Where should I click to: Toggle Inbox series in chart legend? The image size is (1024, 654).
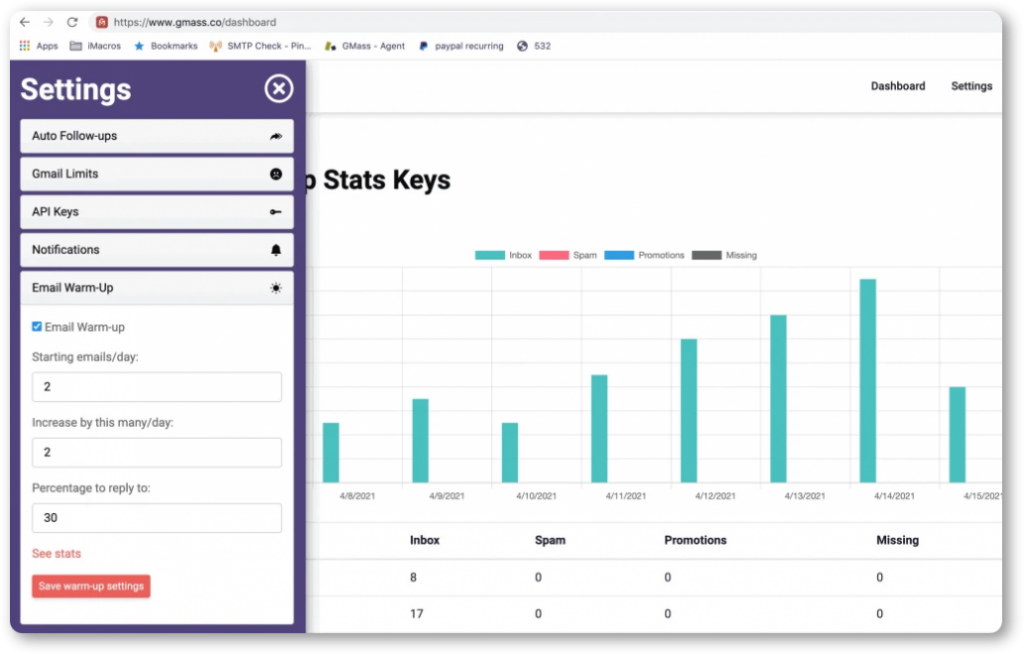504,255
